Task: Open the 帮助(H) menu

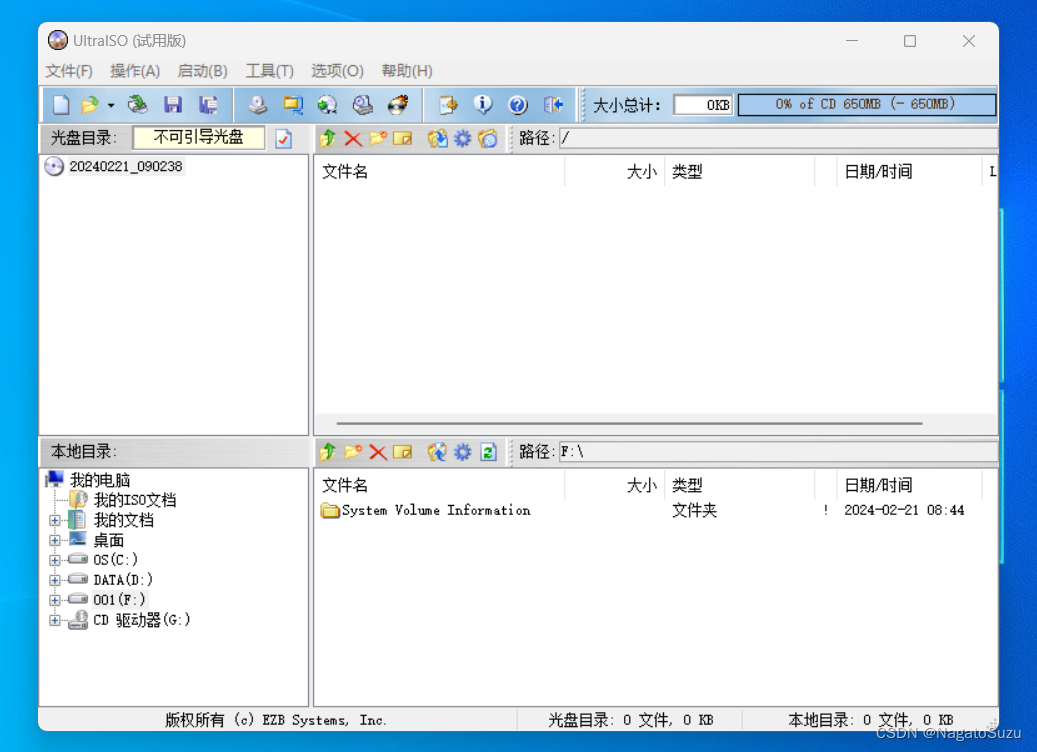Action: [x=407, y=71]
